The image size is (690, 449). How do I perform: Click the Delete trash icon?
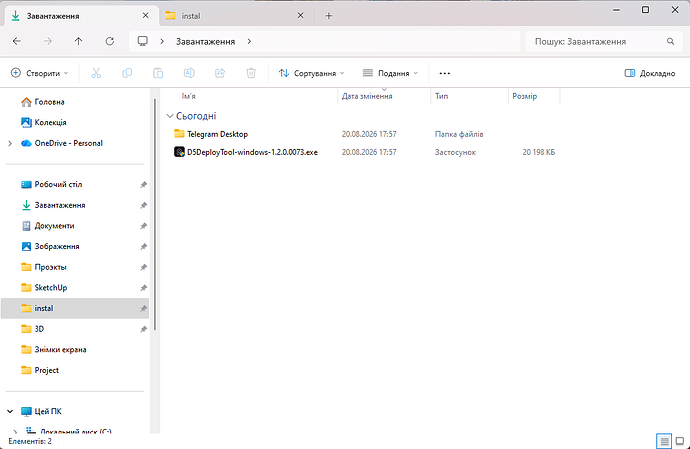point(251,73)
